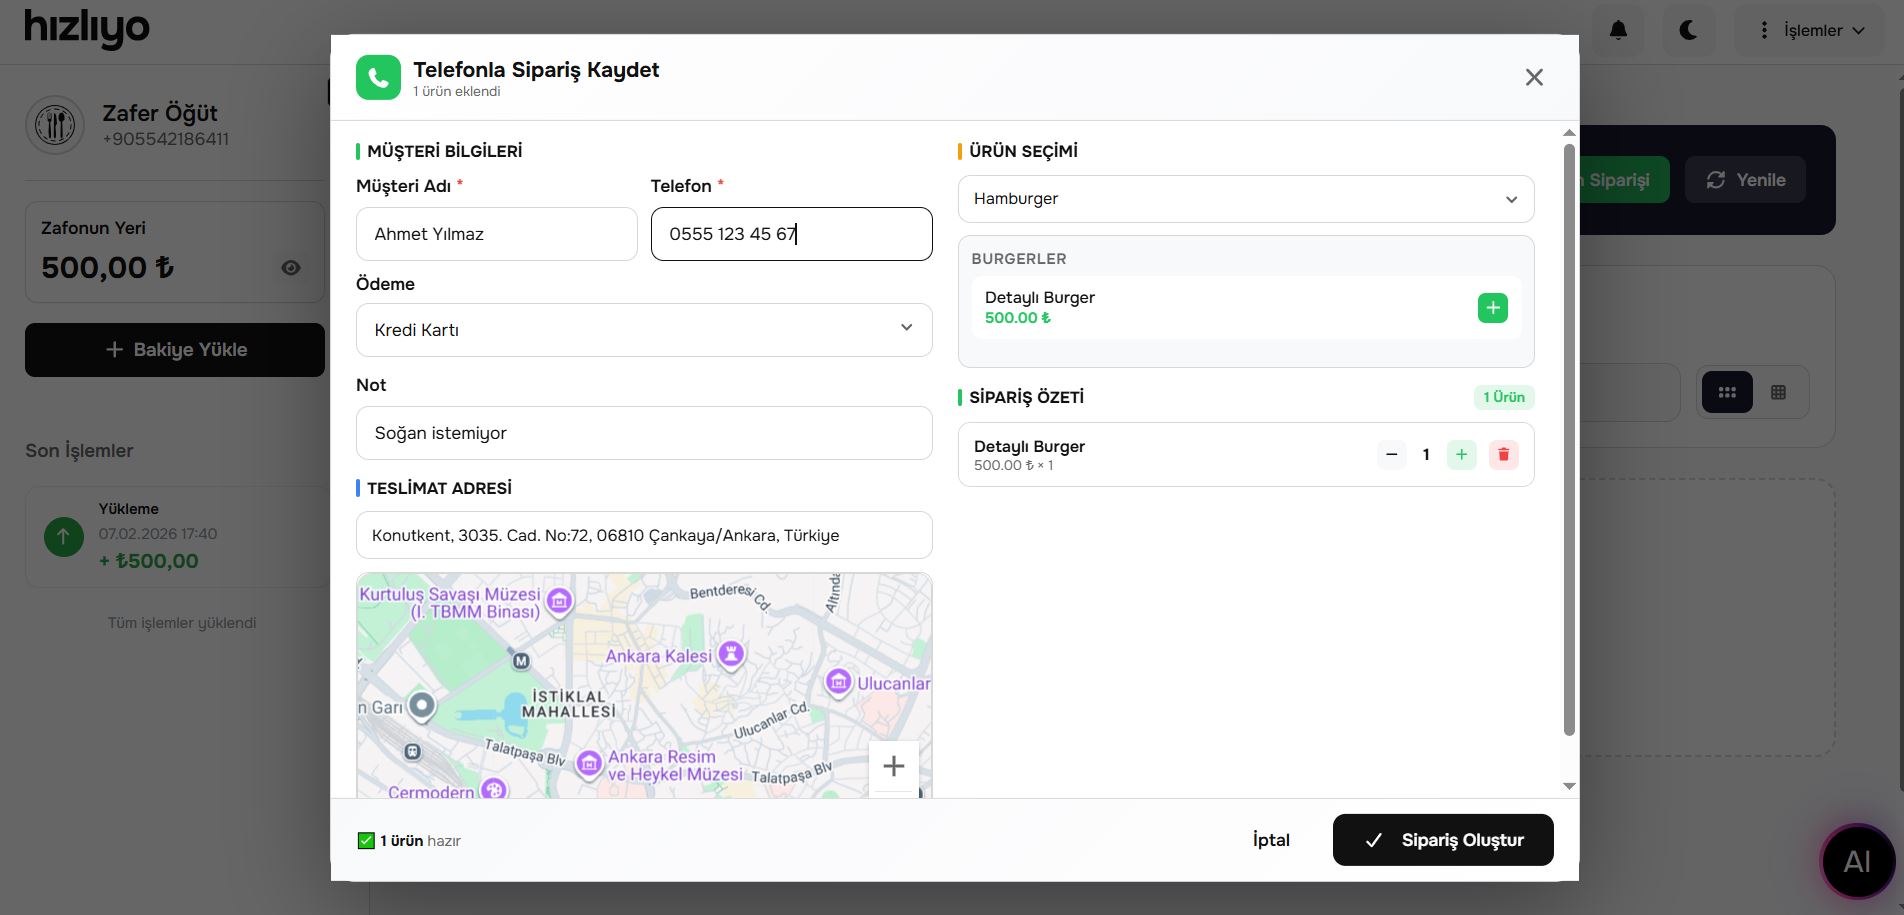The height and width of the screenshot is (915, 1904).
Task: Click Son İşlemler heading
Action: coord(79,451)
